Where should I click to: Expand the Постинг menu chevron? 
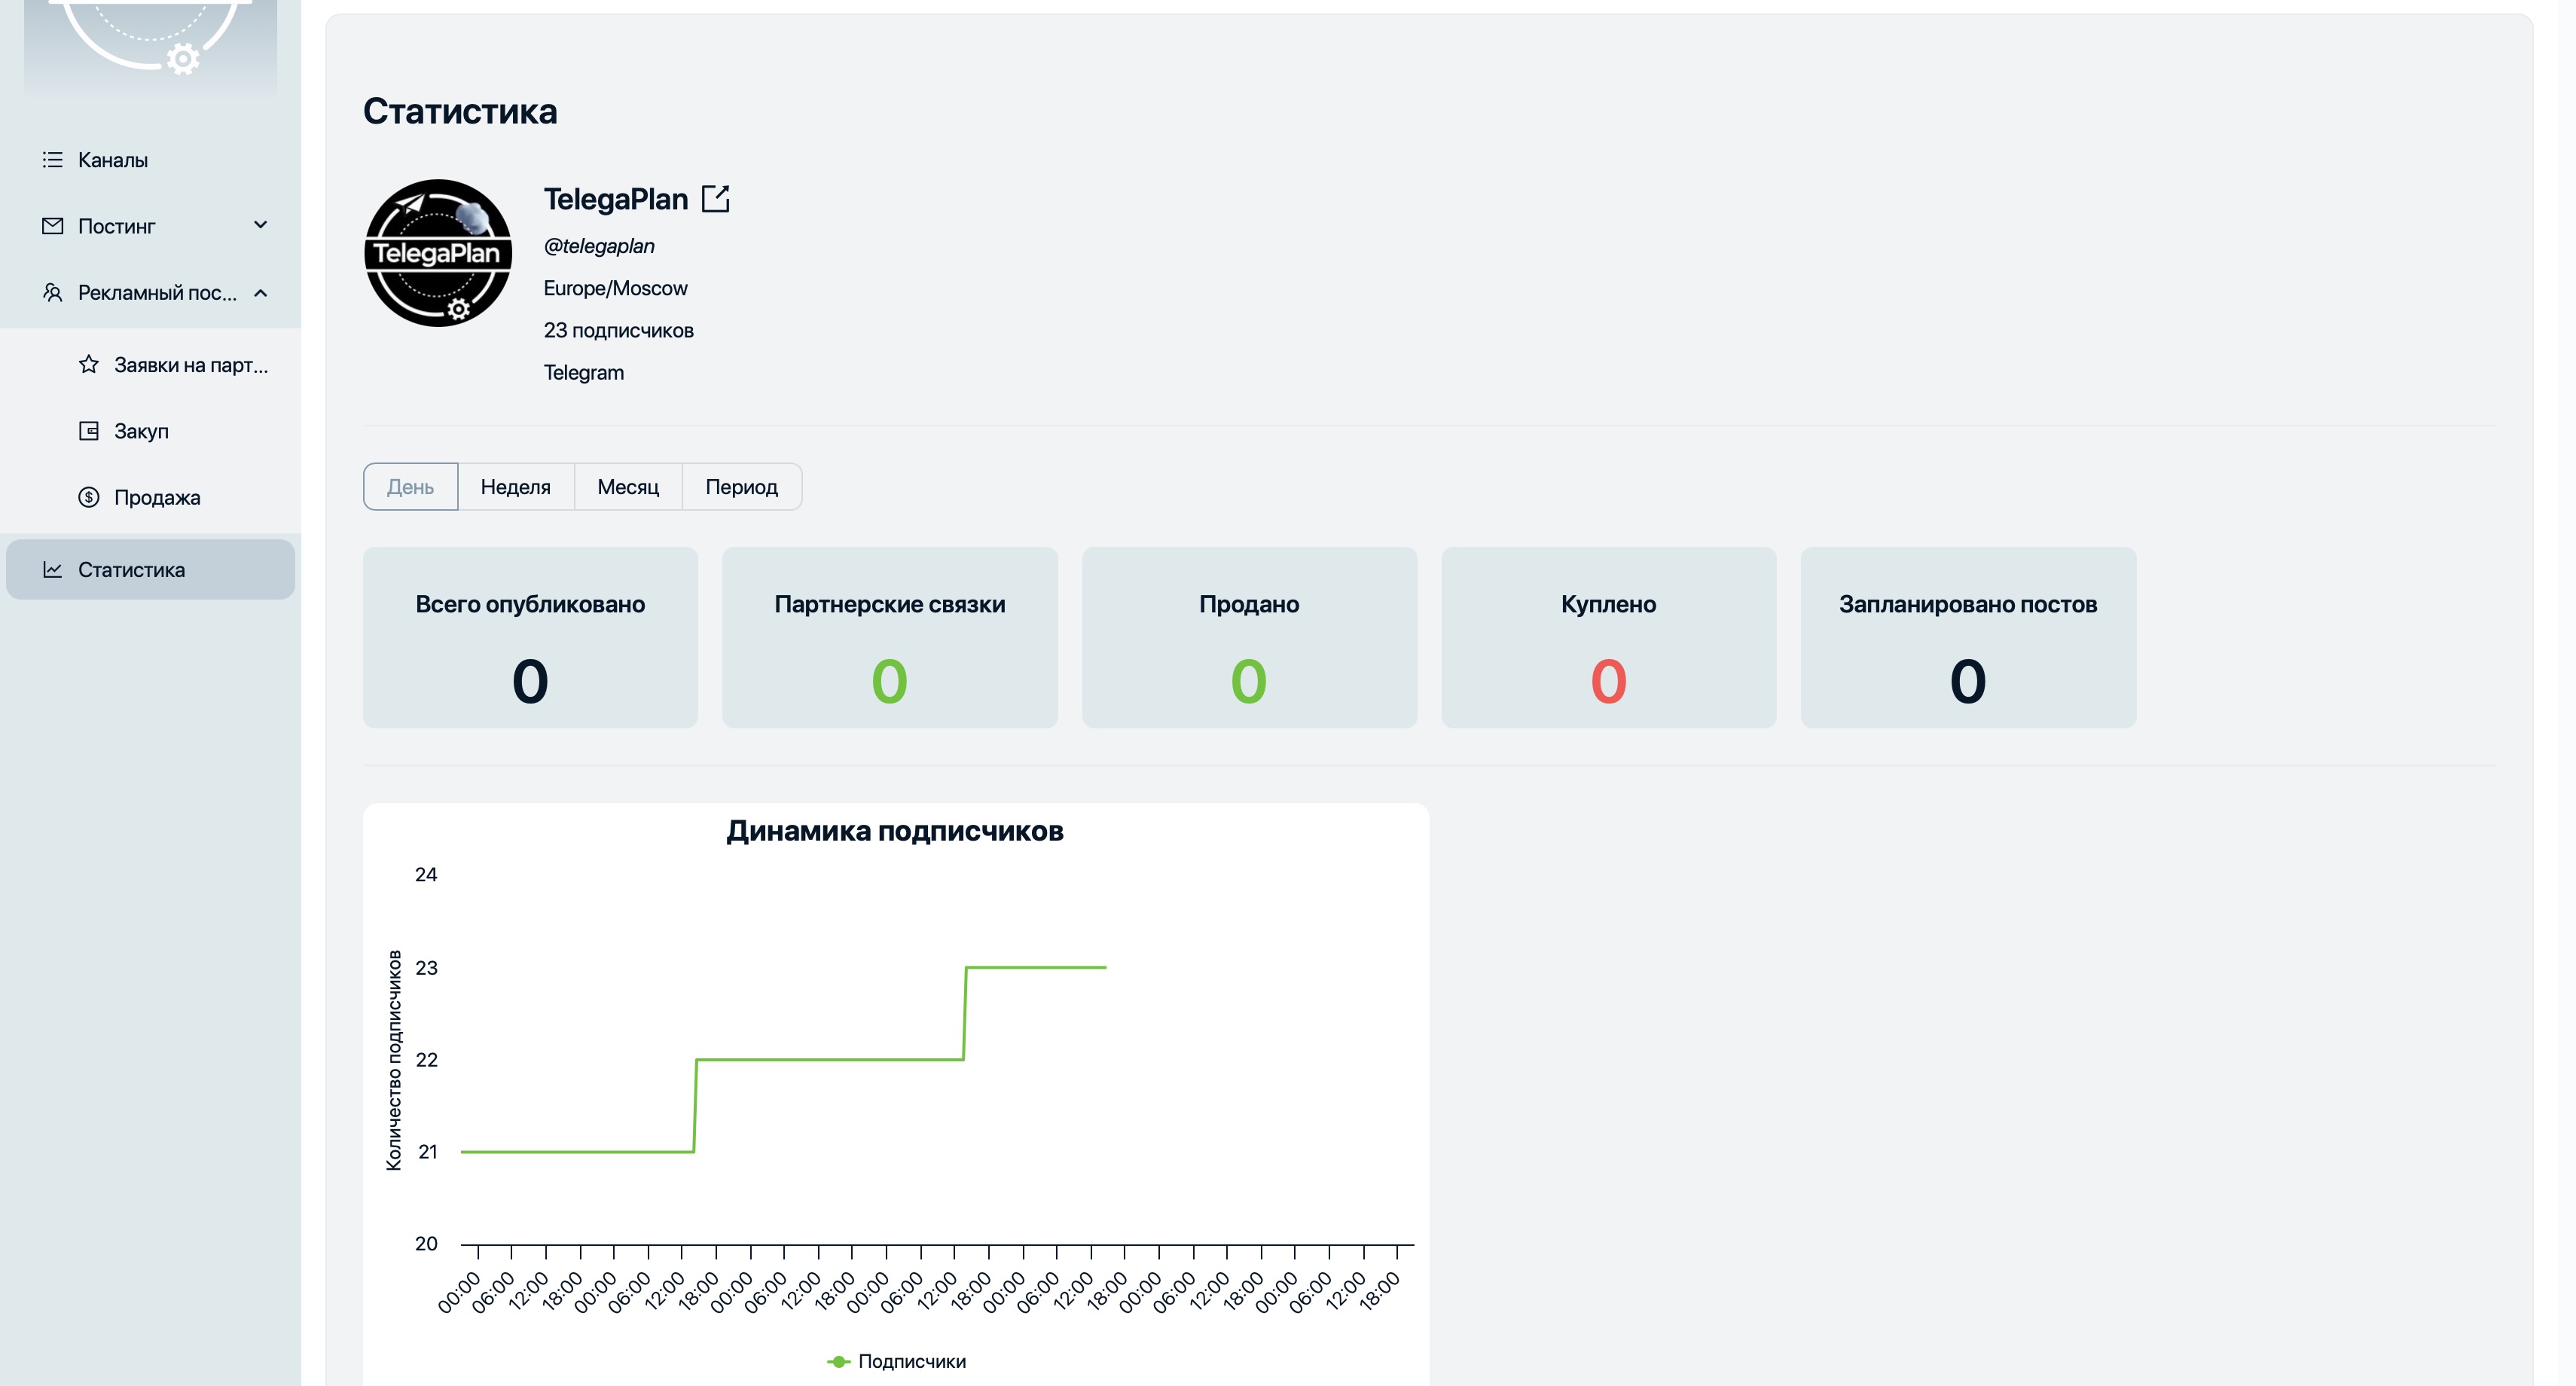pos(261,225)
